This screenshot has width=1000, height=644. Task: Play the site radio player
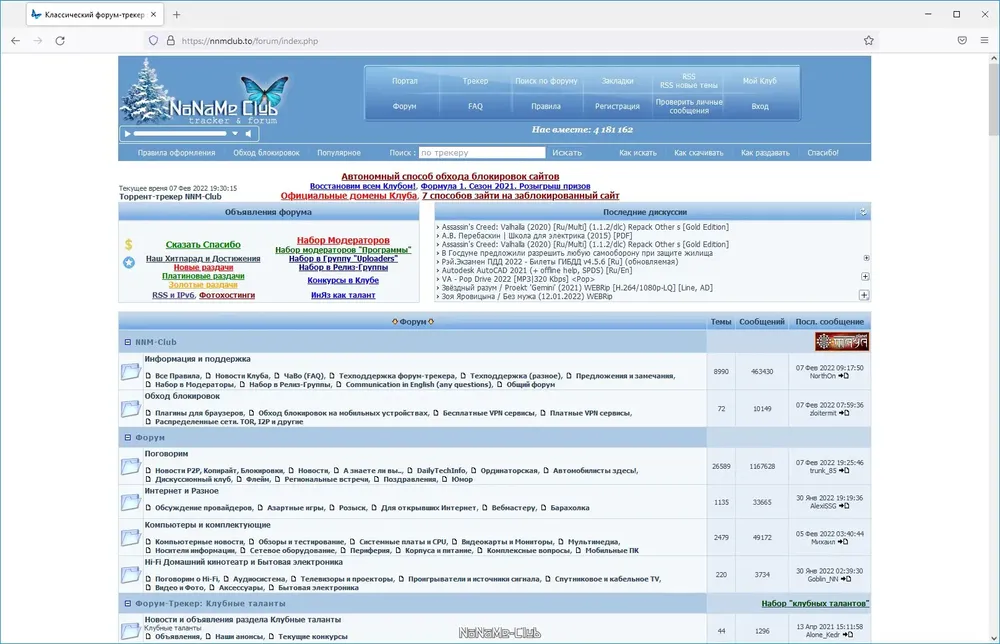click(x=128, y=134)
